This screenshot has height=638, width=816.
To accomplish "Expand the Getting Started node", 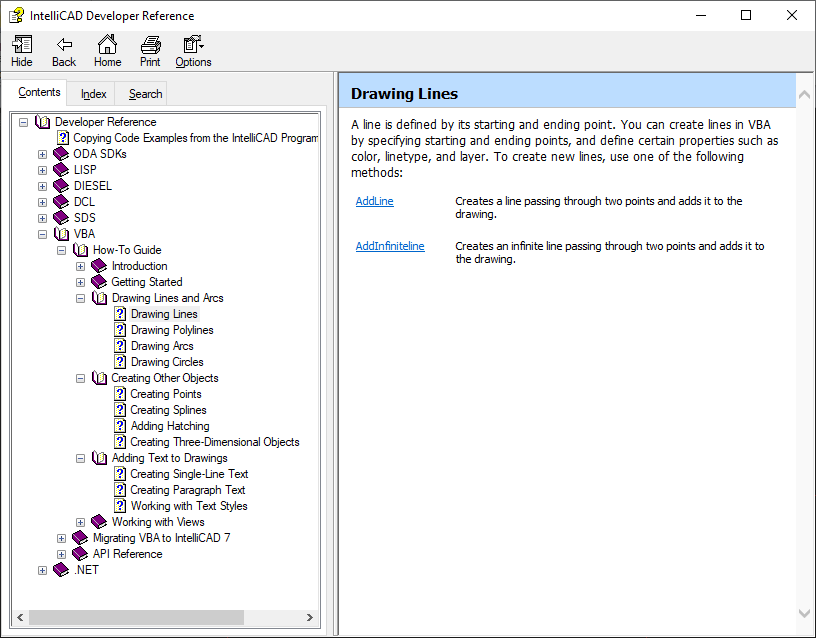I will pyautogui.click(x=81, y=283).
